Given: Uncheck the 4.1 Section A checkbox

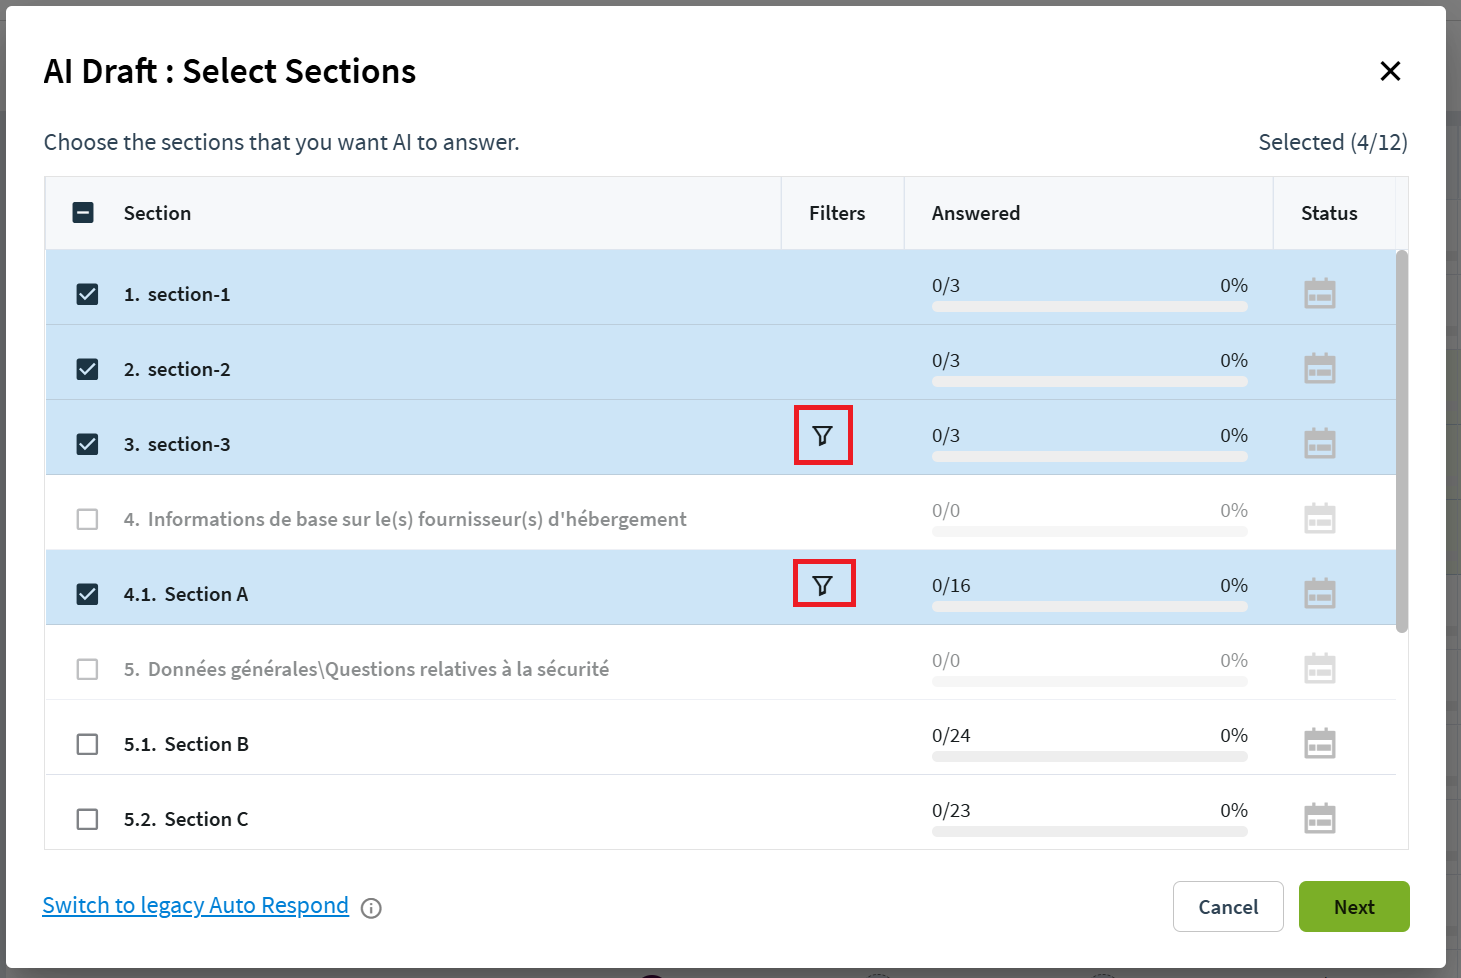Looking at the screenshot, I should point(87,594).
